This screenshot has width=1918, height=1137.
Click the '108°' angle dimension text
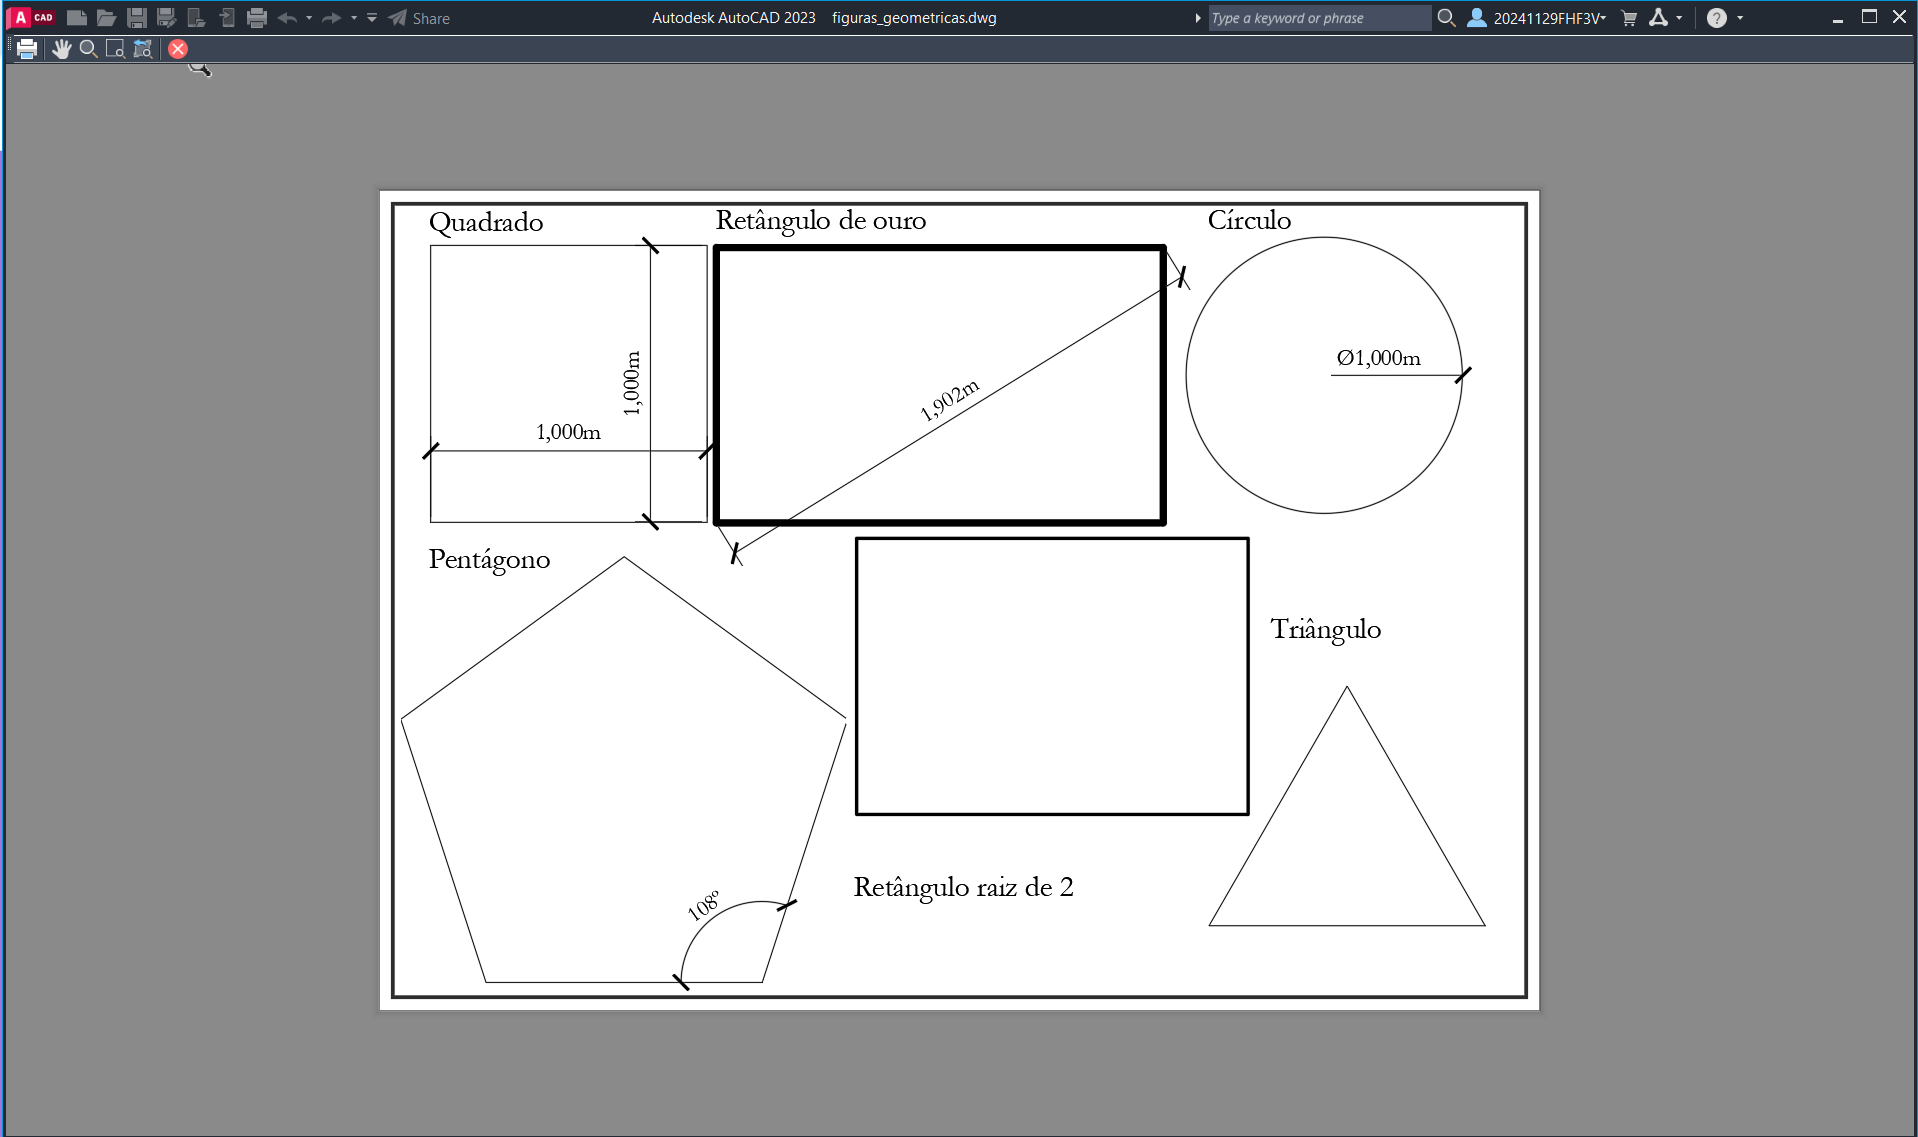click(x=703, y=905)
